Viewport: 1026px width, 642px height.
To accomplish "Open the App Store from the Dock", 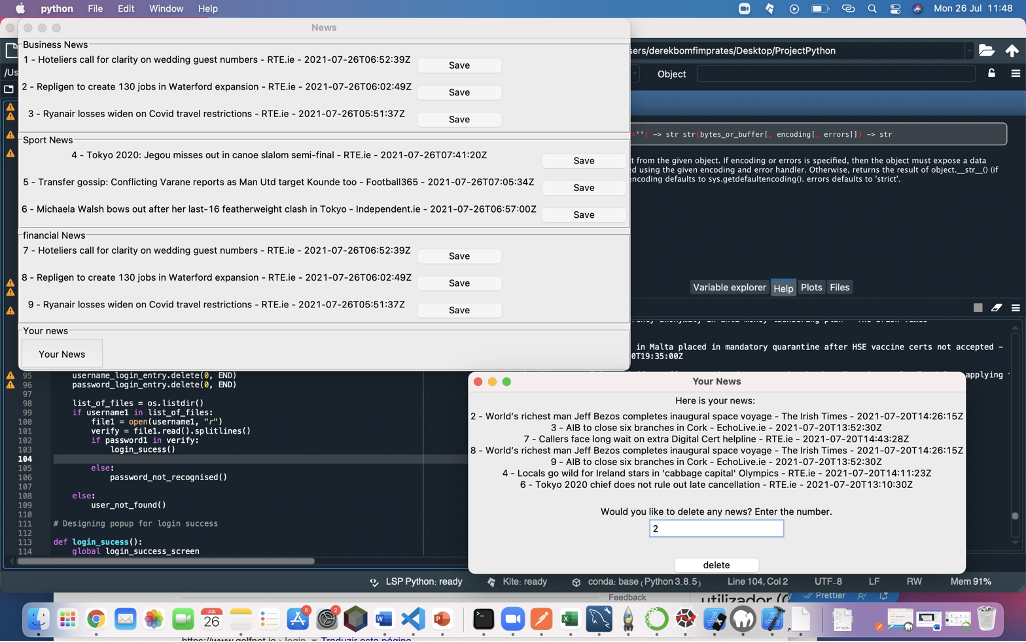I will 298,619.
